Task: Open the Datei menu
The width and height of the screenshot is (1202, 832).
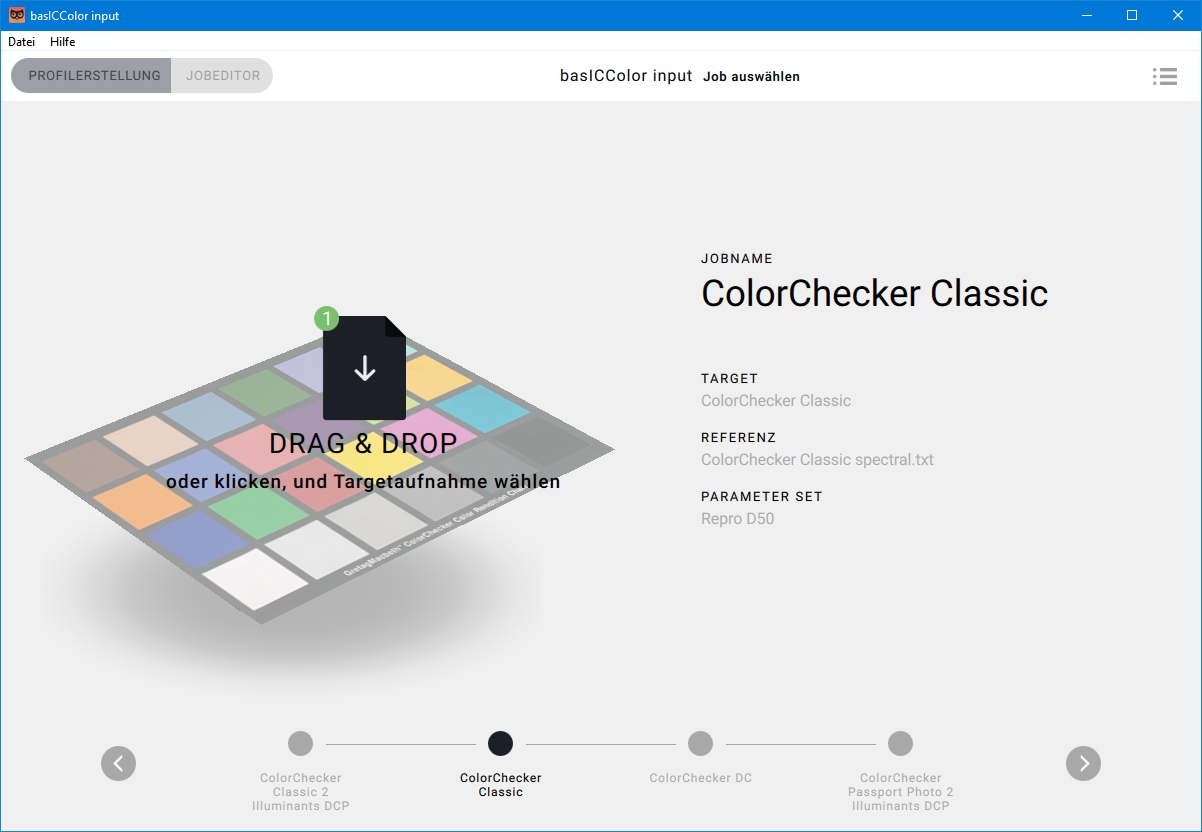Action: tap(21, 42)
